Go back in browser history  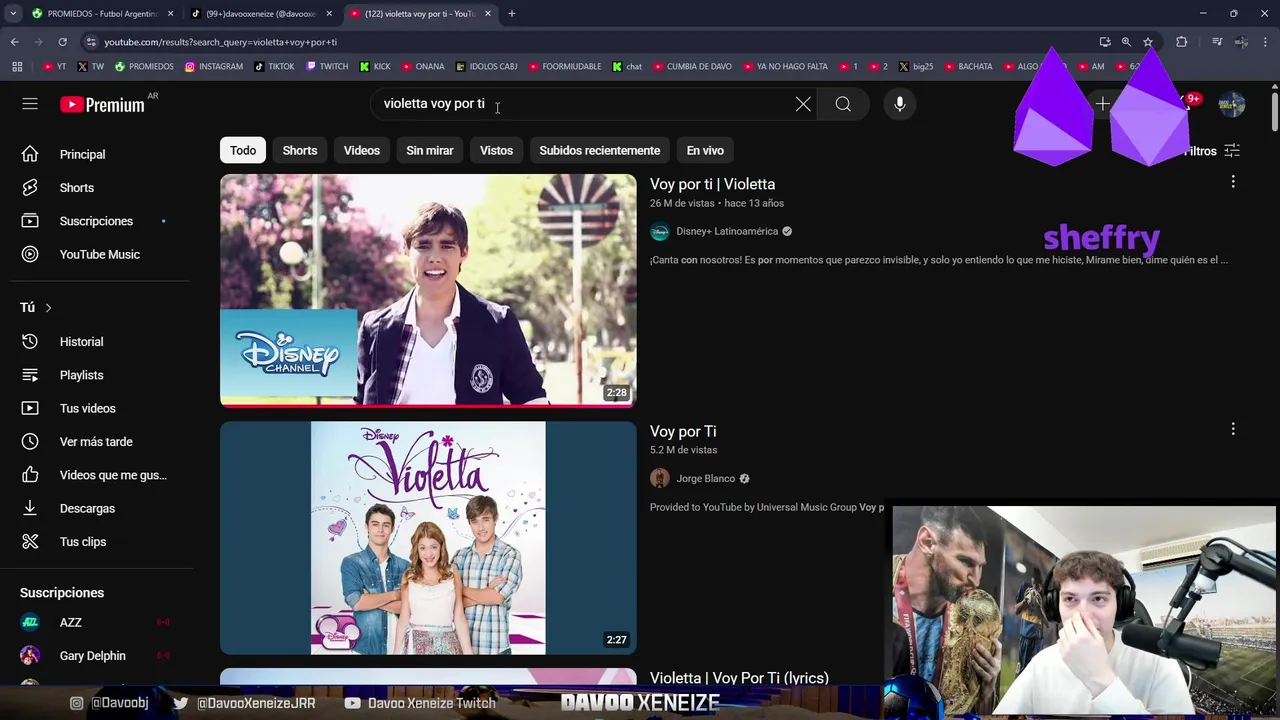tap(14, 42)
